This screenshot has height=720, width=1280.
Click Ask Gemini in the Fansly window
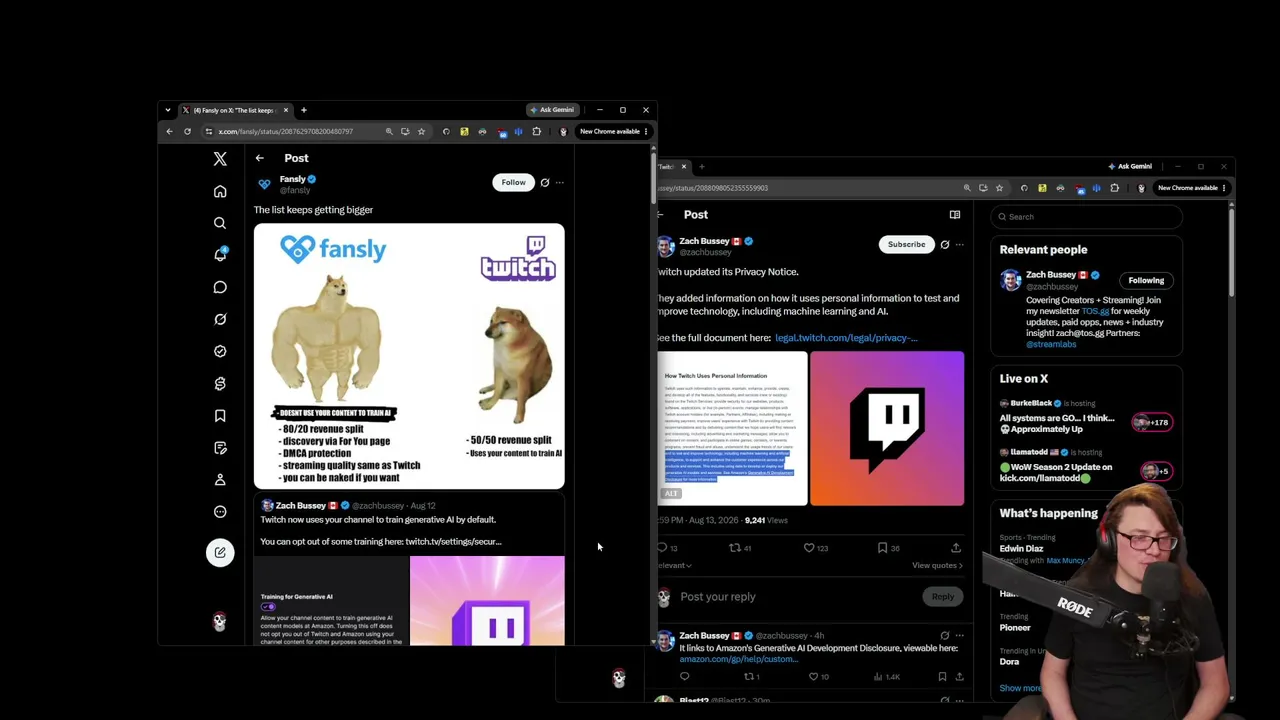click(x=552, y=110)
